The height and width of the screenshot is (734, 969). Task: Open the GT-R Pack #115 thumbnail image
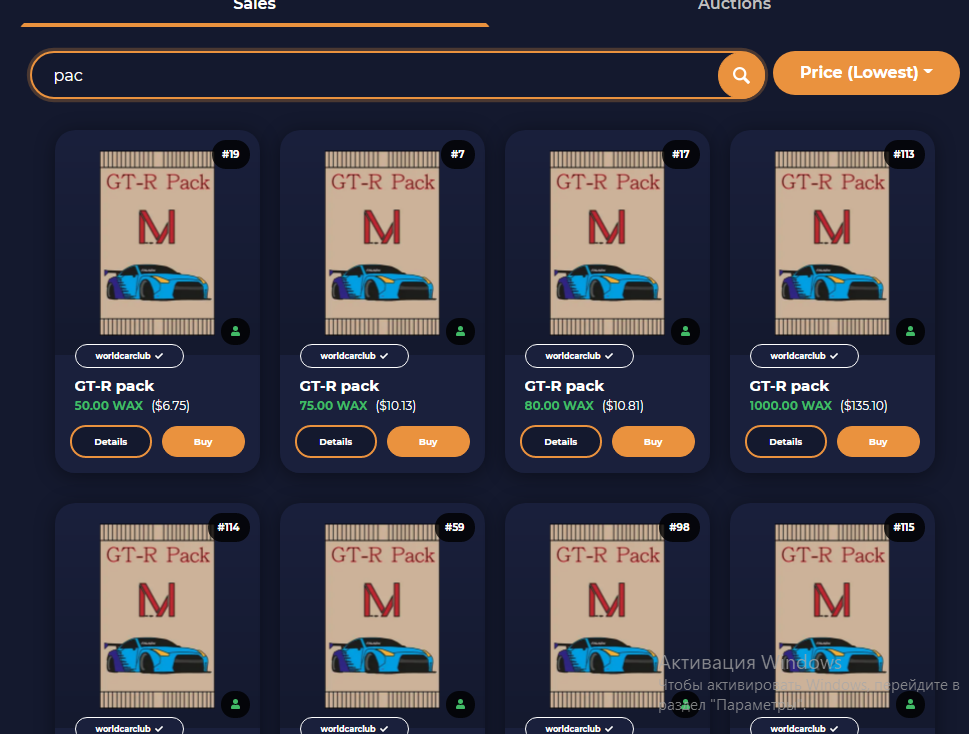point(832,616)
